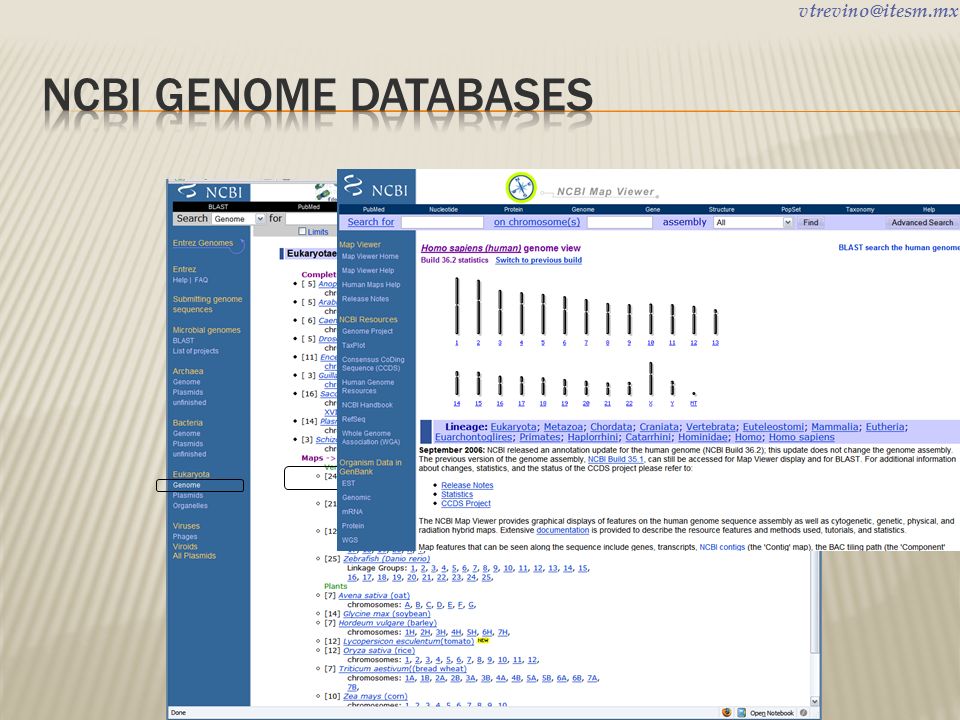The height and width of the screenshot is (720, 960).
Task: Select the X chromosome ideogram
Action: coord(651,379)
